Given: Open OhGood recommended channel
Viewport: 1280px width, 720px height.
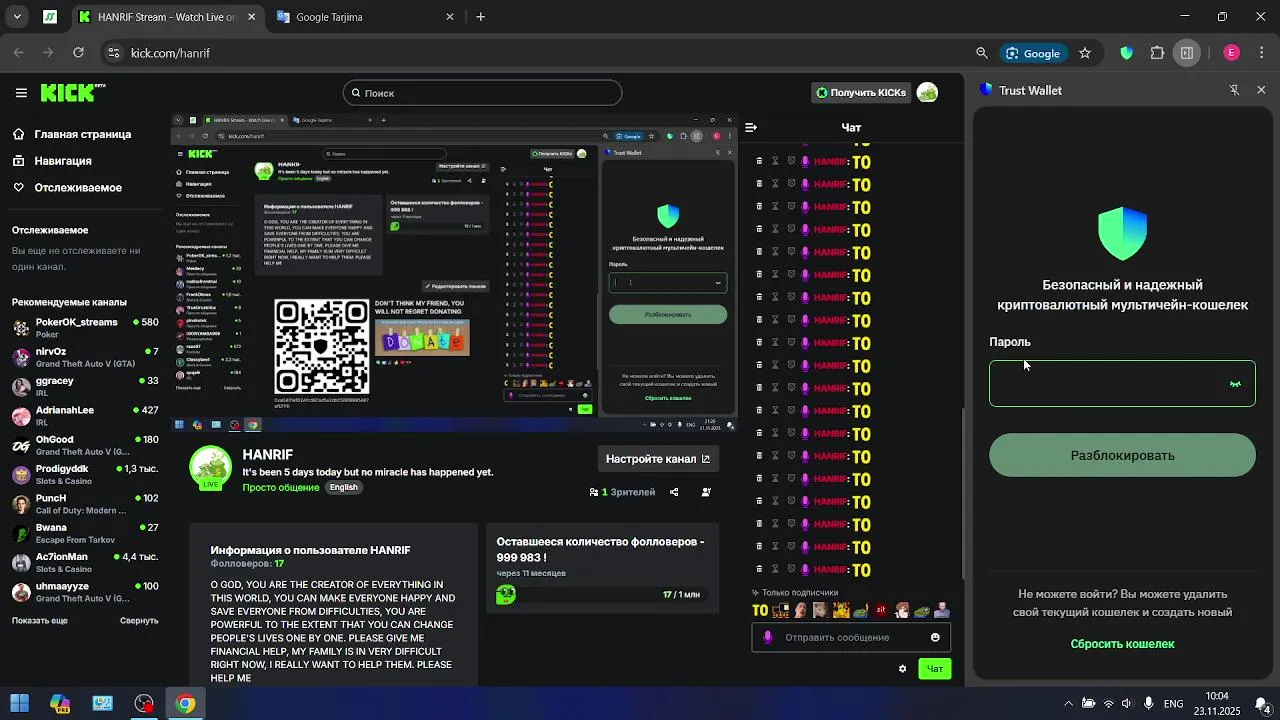Looking at the screenshot, I should click(x=85, y=445).
